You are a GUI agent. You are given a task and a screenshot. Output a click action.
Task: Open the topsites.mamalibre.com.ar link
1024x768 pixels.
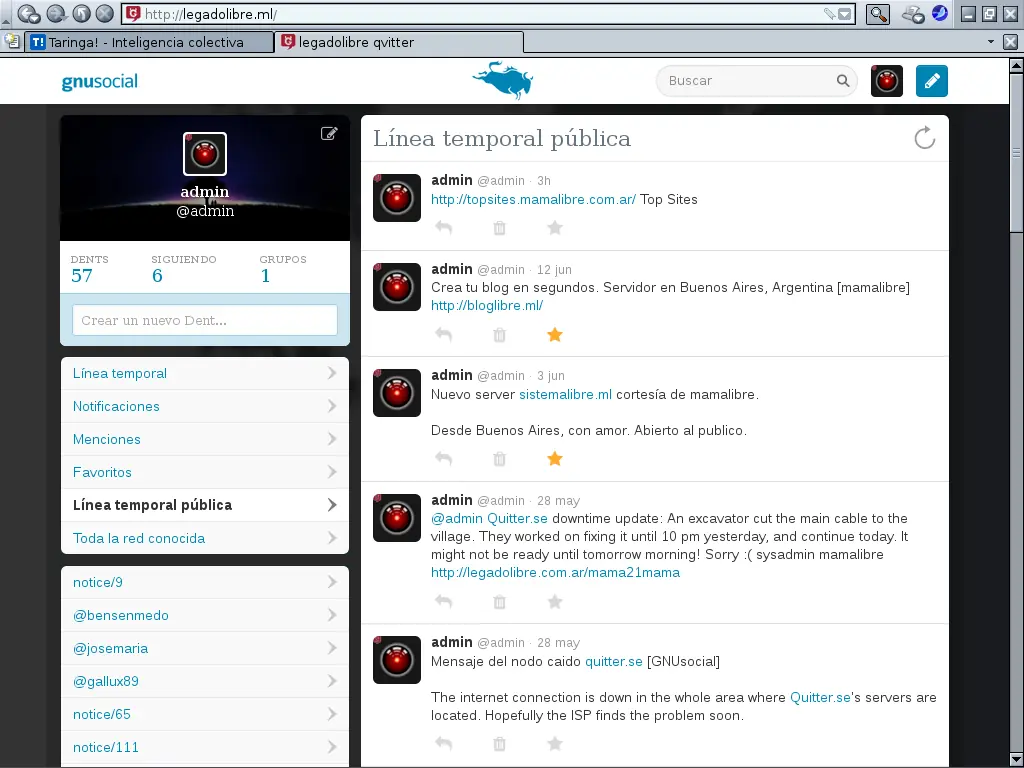click(534, 199)
